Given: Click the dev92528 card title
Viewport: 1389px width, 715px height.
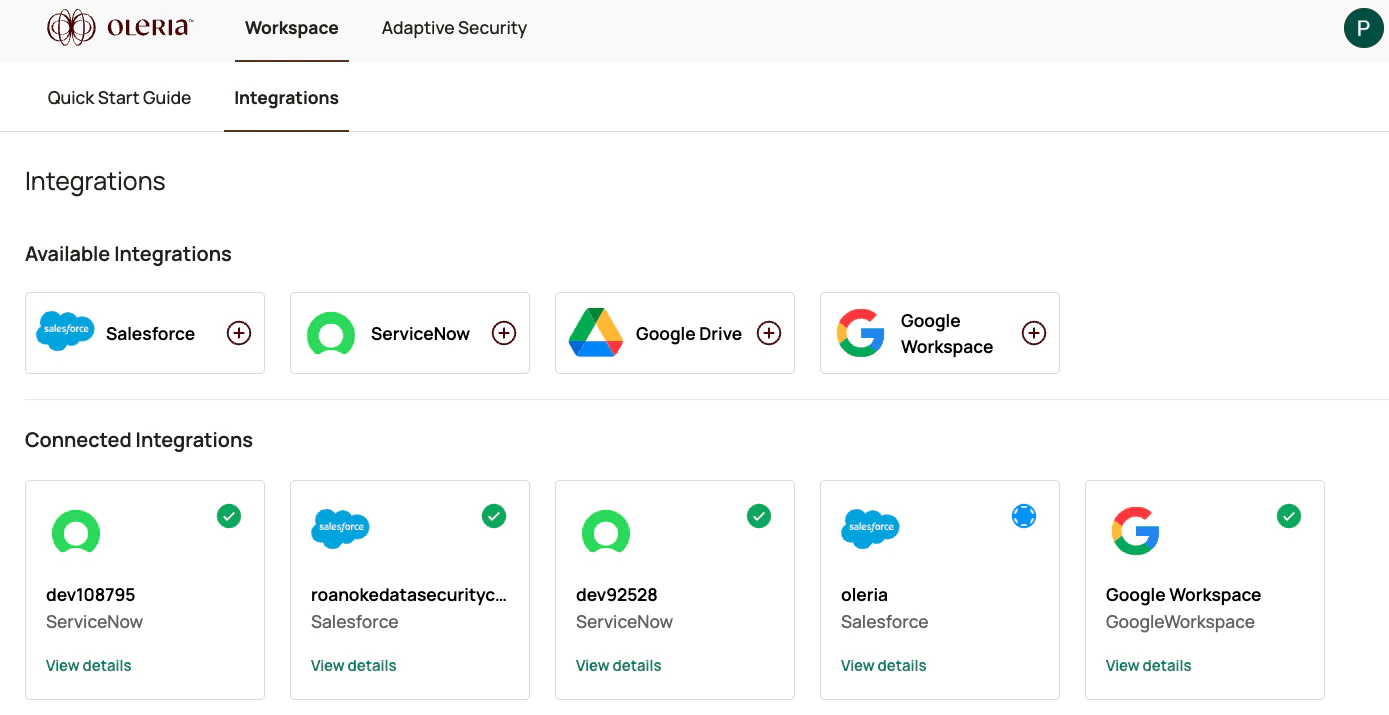Looking at the screenshot, I should (617, 595).
